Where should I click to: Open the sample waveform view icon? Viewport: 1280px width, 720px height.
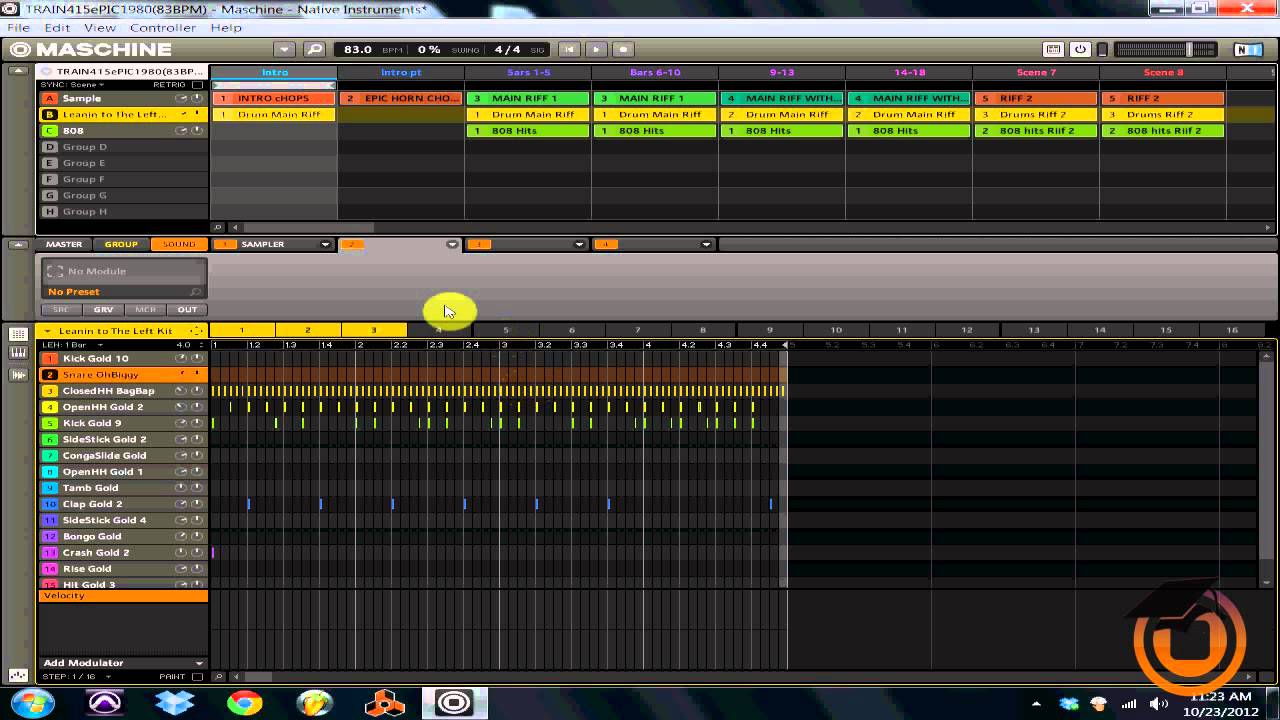click(18, 375)
